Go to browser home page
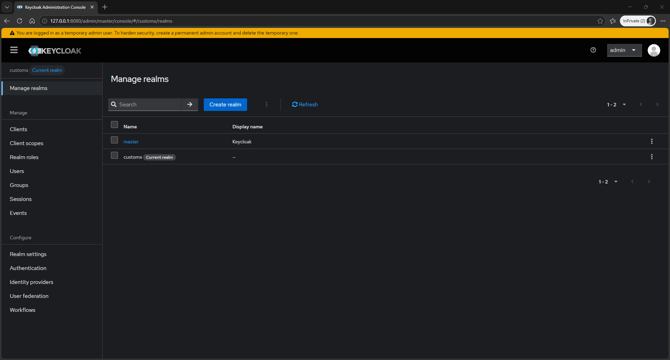The image size is (670, 360). point(32,21)
